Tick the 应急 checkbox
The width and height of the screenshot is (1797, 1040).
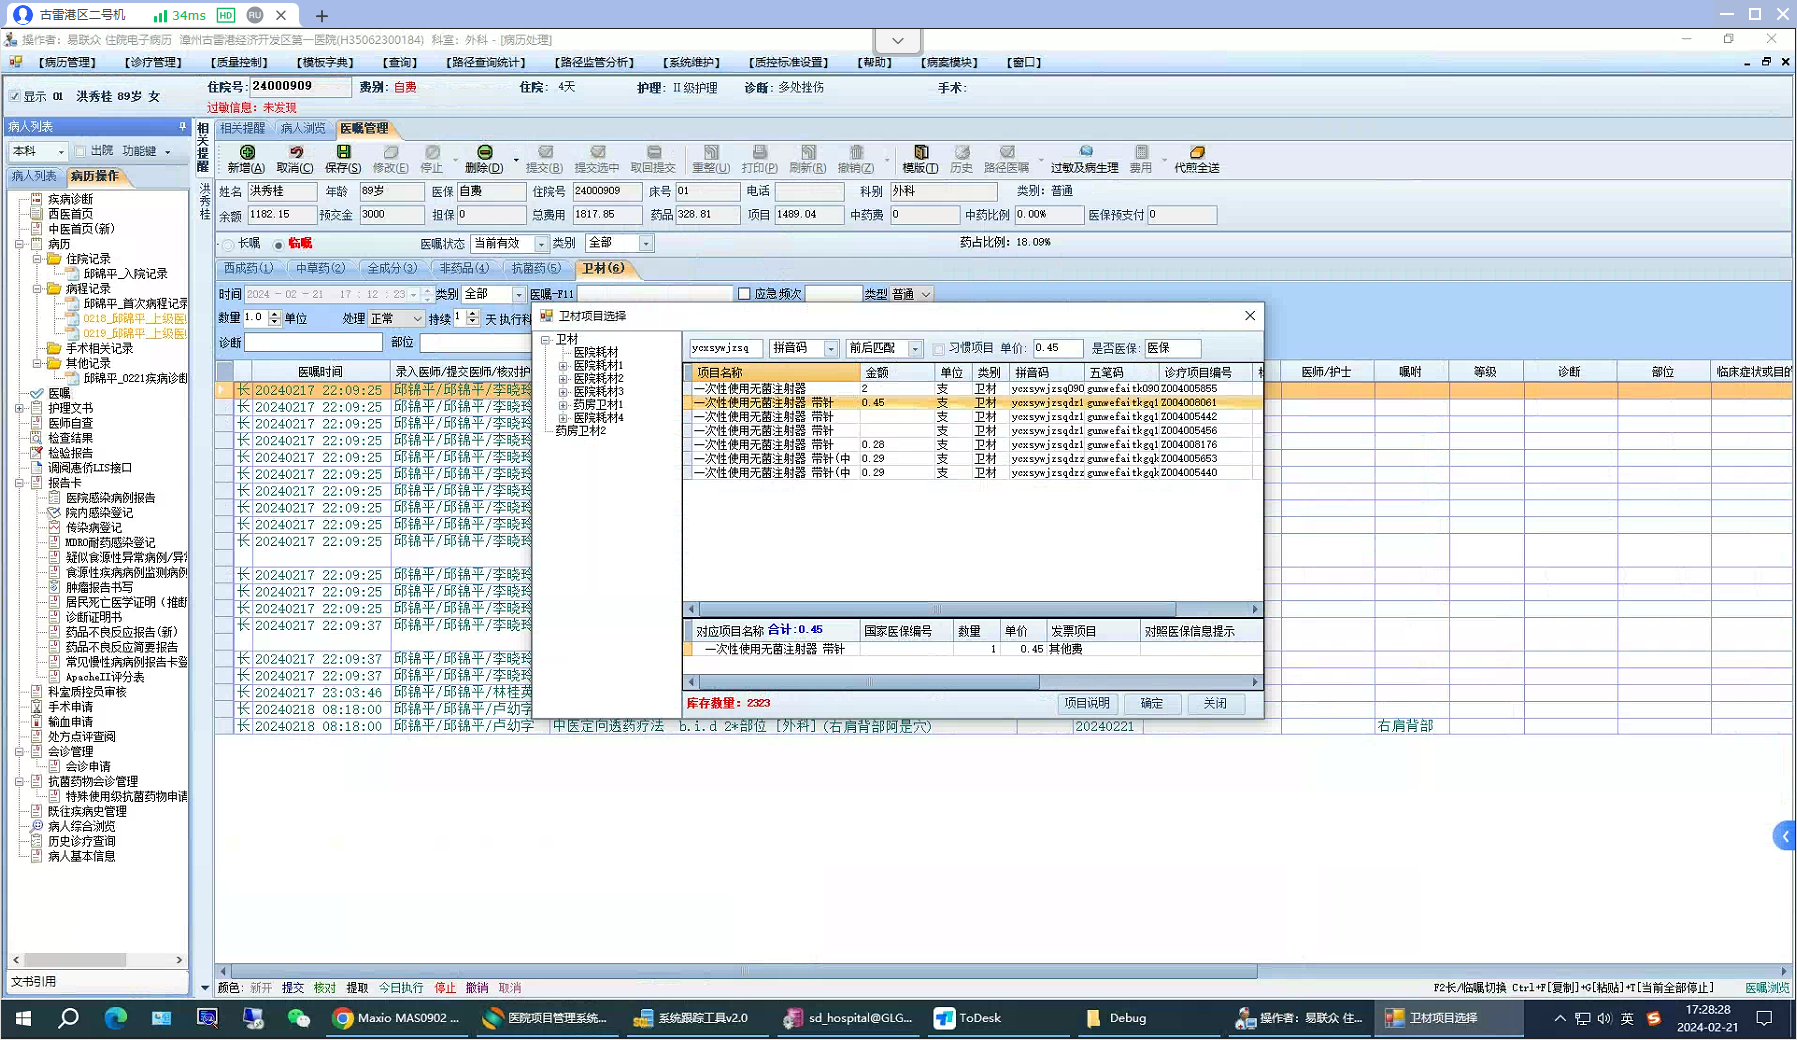click(744, 294)
